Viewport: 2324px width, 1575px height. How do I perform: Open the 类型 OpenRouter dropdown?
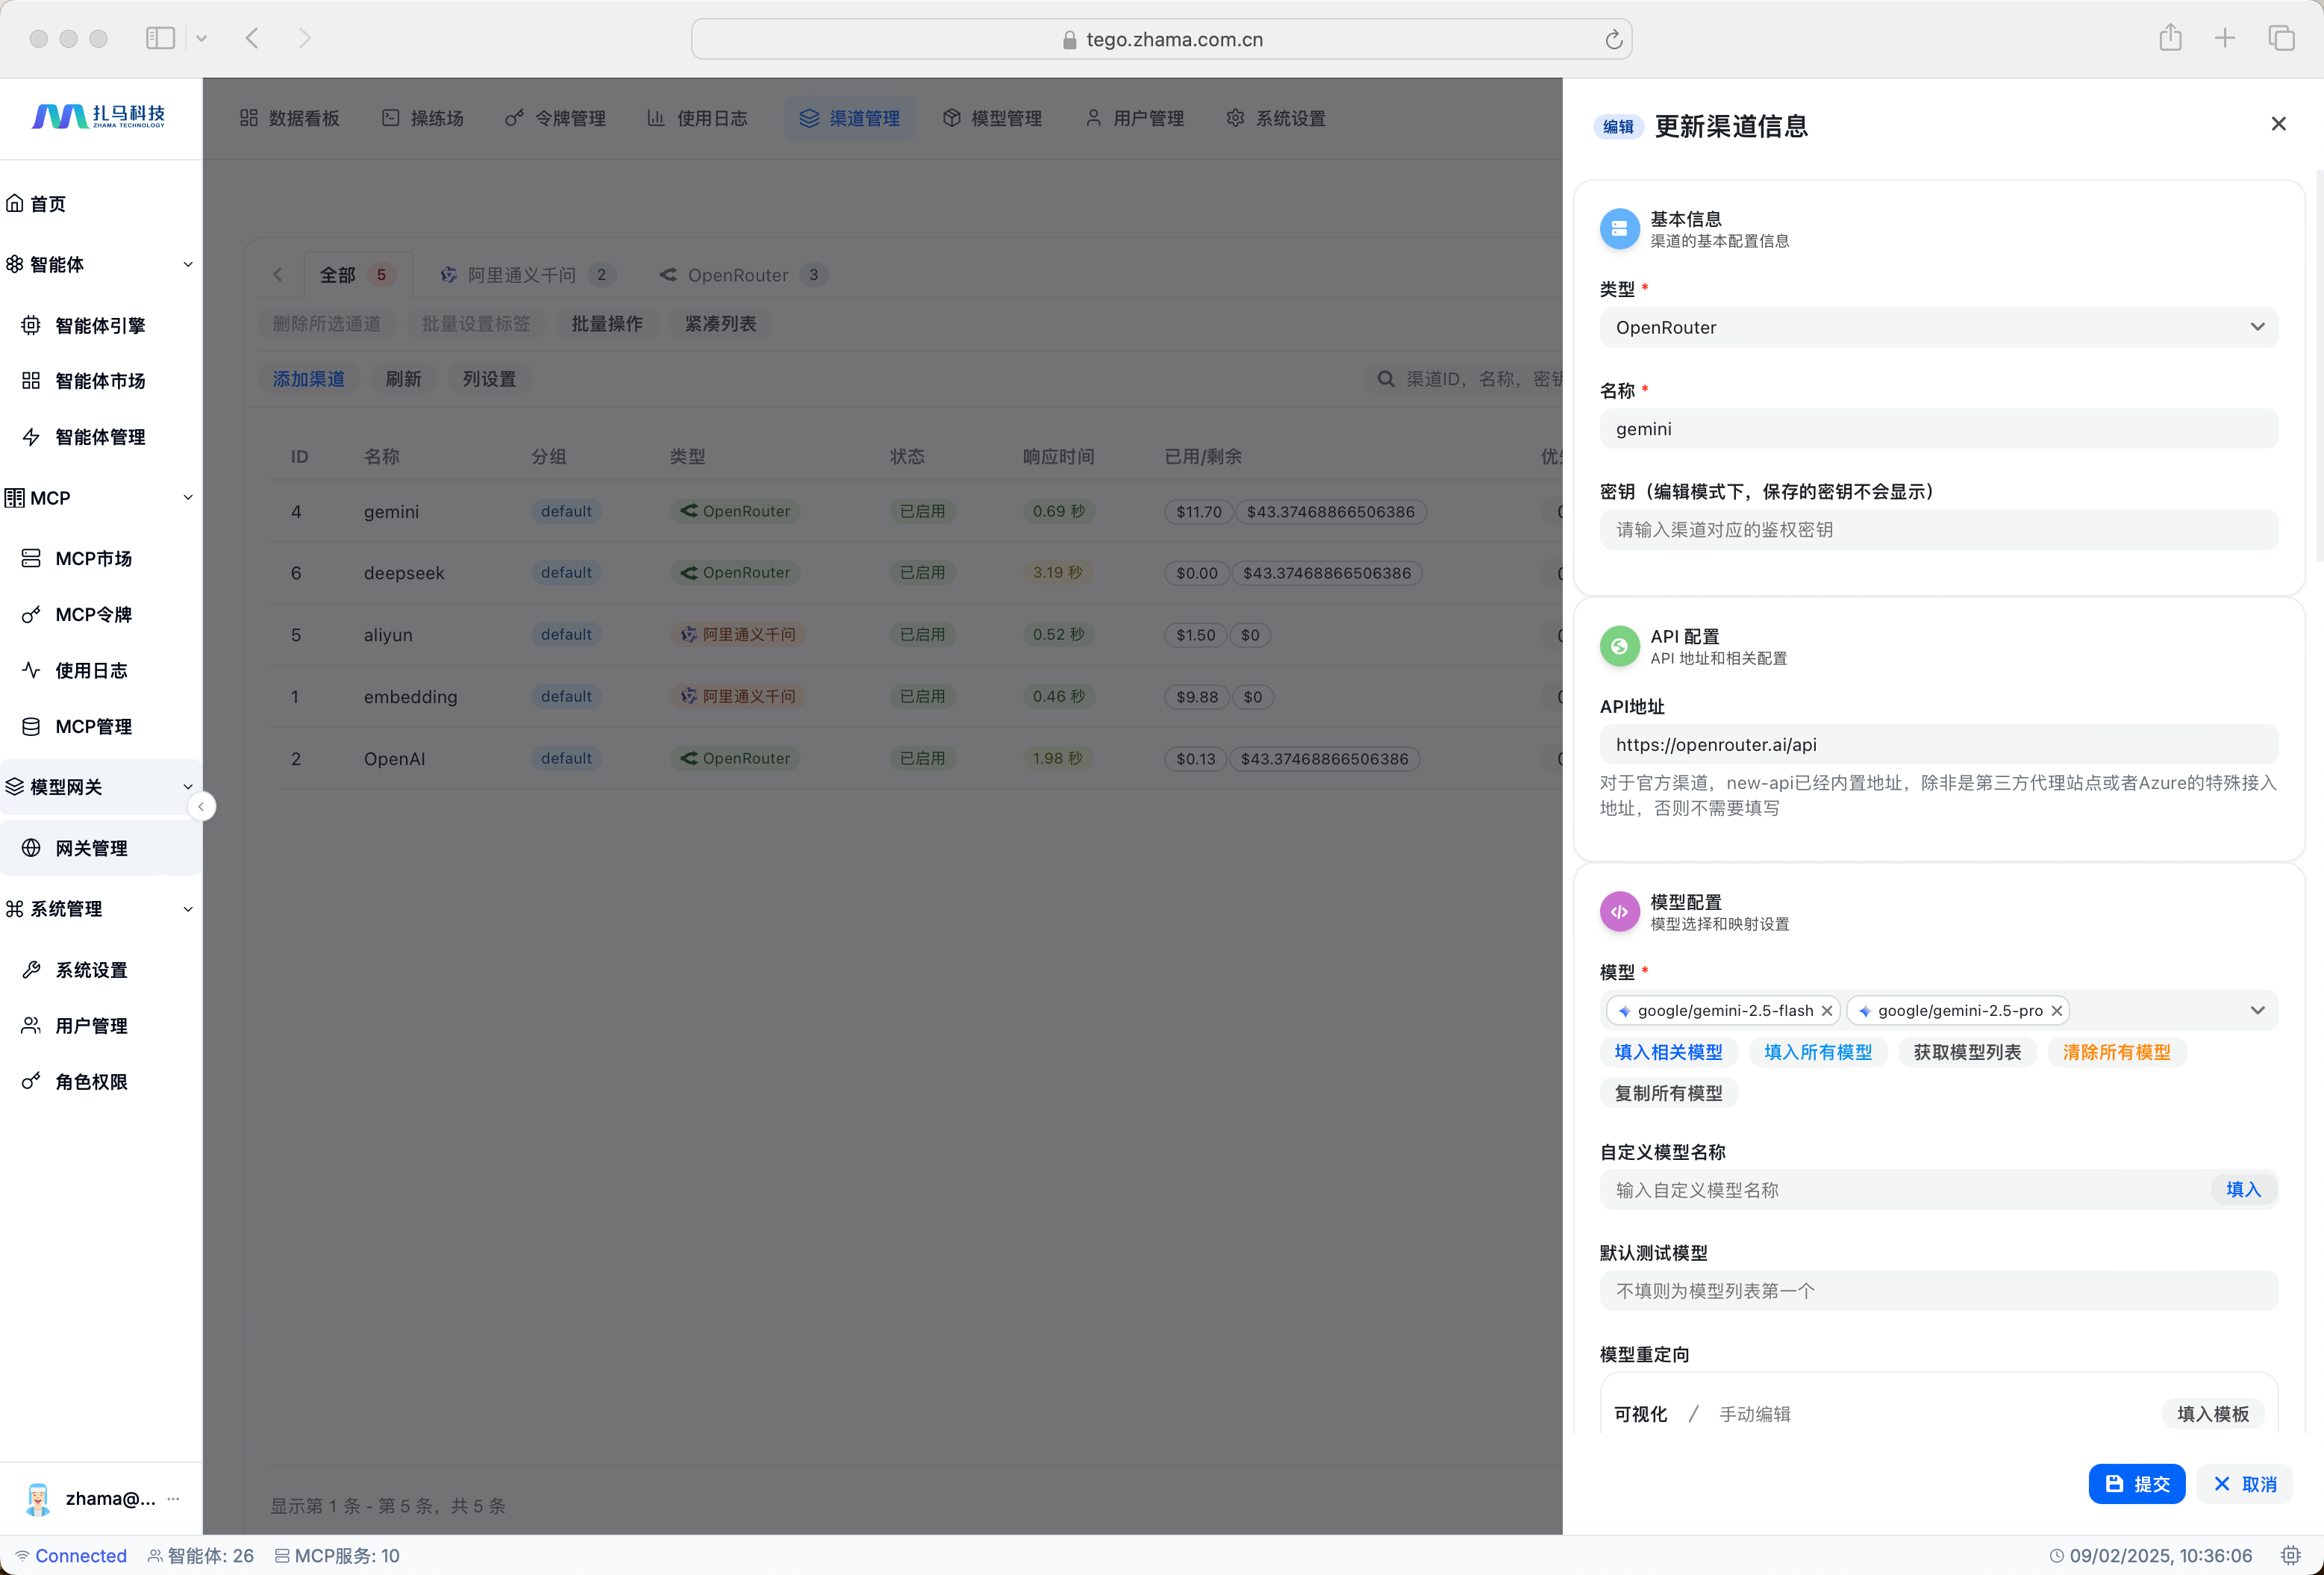1938,327
